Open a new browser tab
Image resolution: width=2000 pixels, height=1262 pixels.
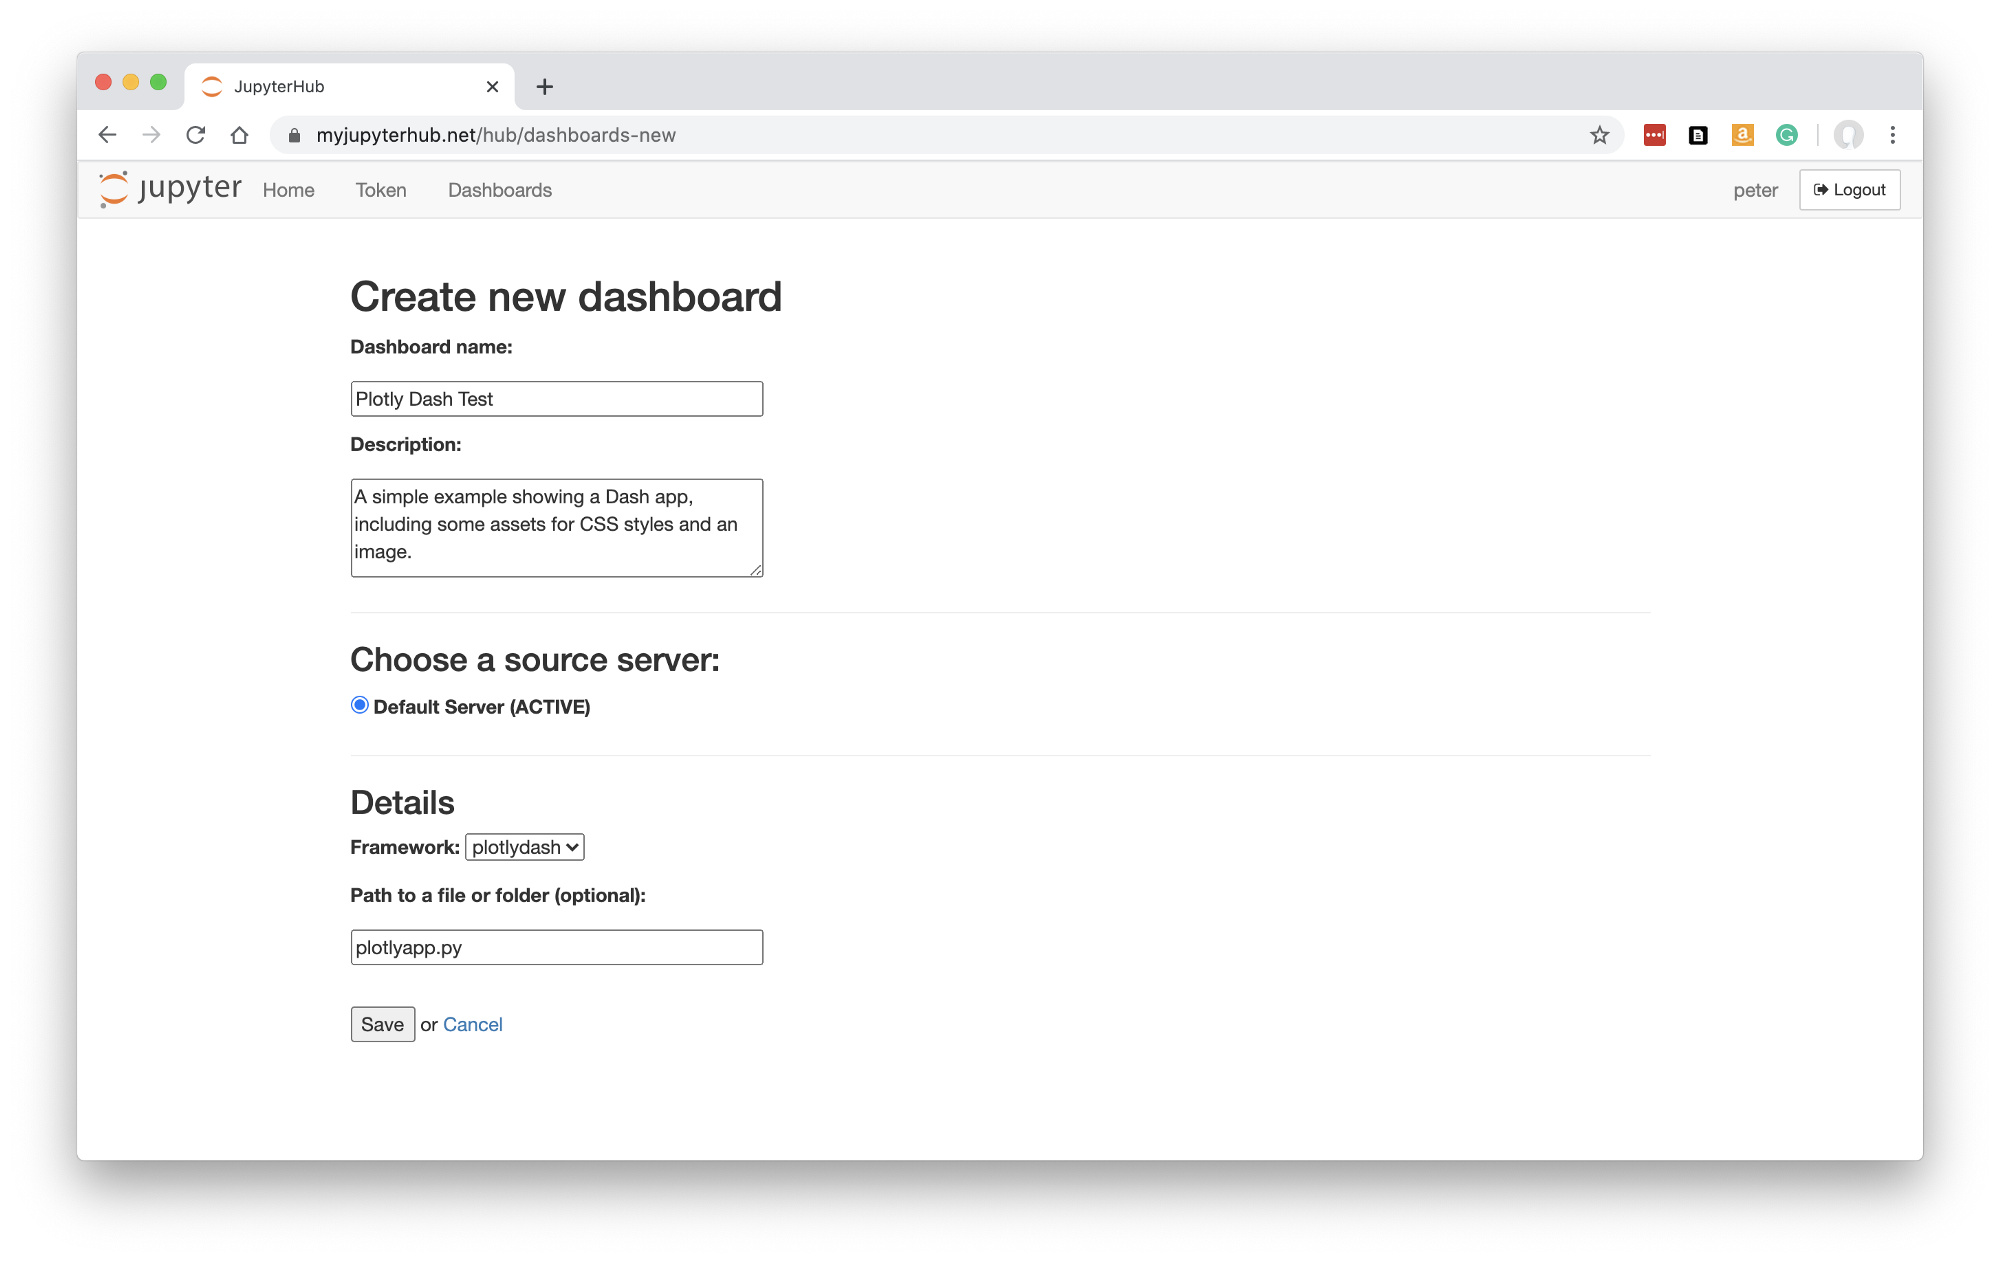tap(545, 87)
